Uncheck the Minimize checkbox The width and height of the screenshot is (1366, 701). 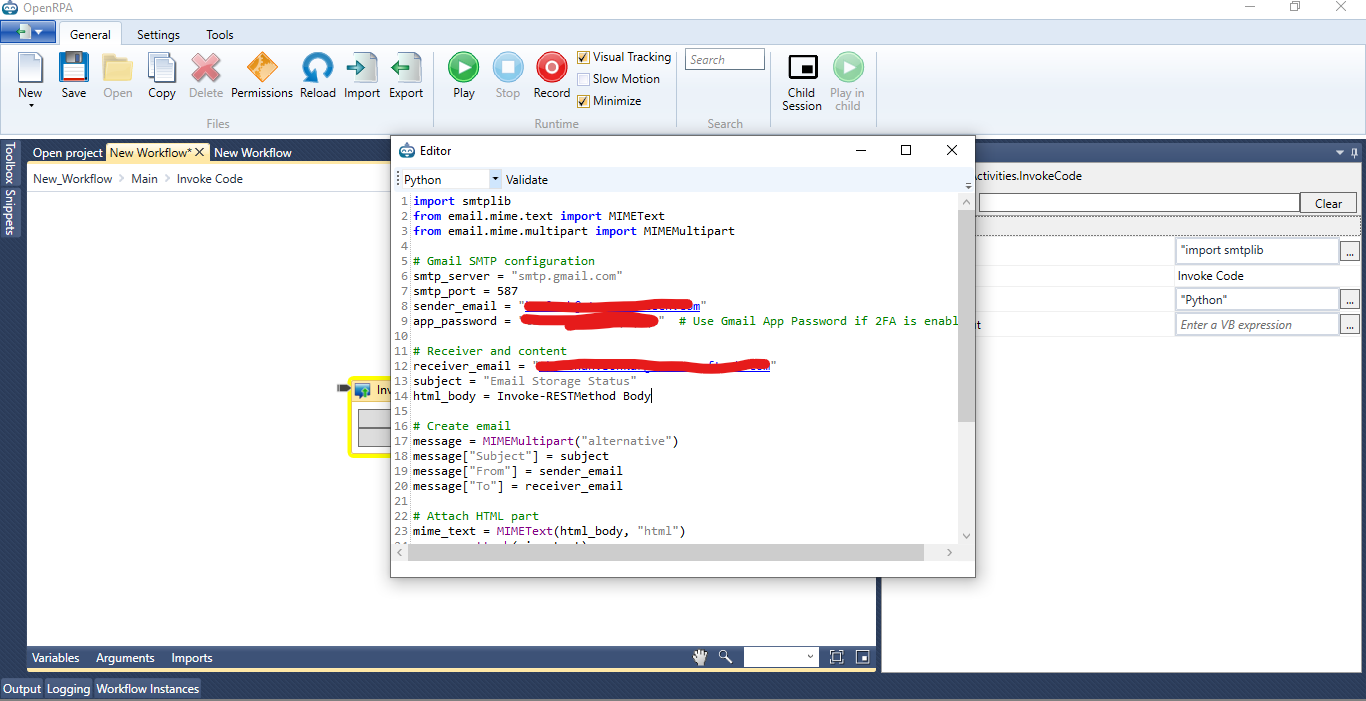pos(584,101)
